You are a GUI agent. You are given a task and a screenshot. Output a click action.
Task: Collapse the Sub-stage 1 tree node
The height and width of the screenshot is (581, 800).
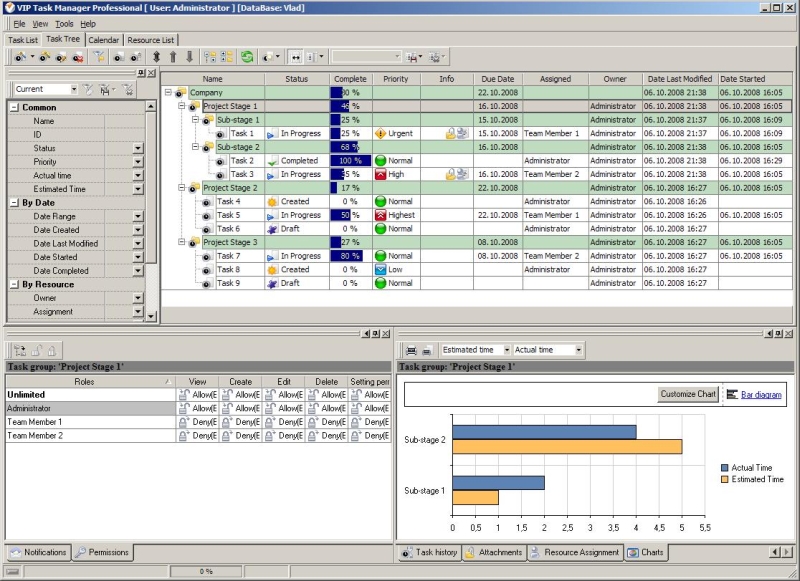[196, 120]
